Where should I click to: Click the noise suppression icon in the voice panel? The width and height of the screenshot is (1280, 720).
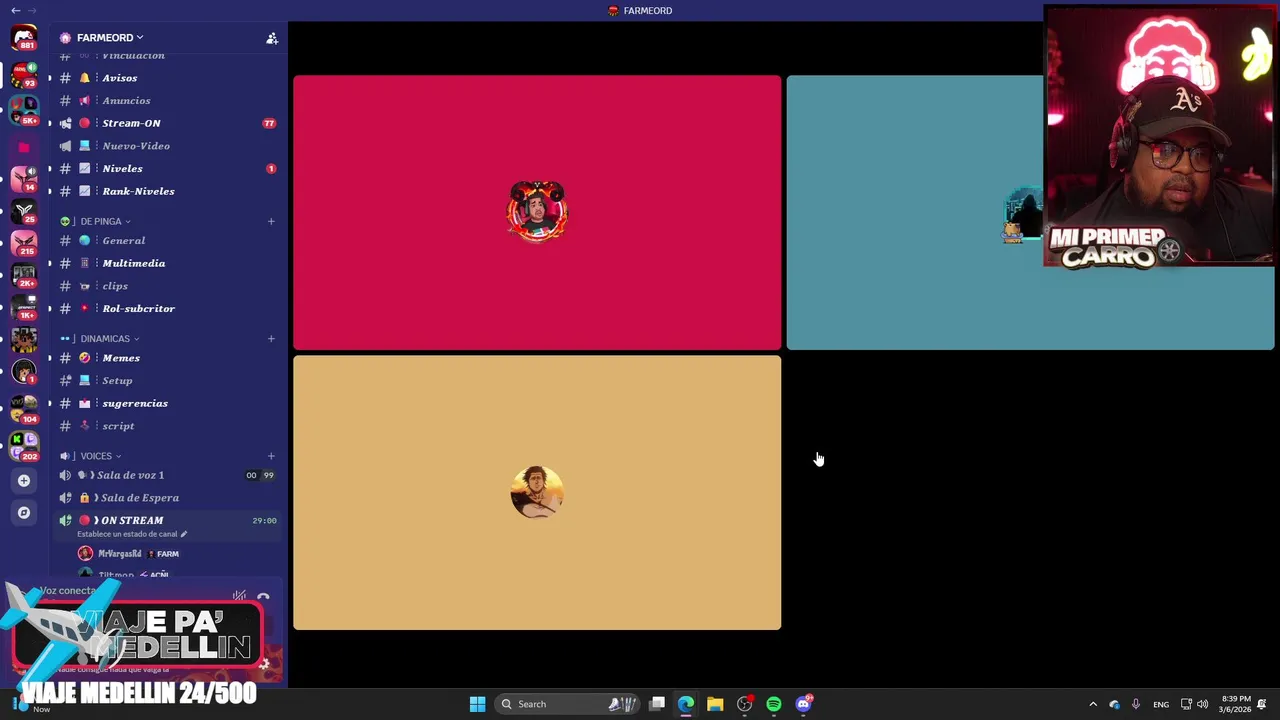coord(239,596)
